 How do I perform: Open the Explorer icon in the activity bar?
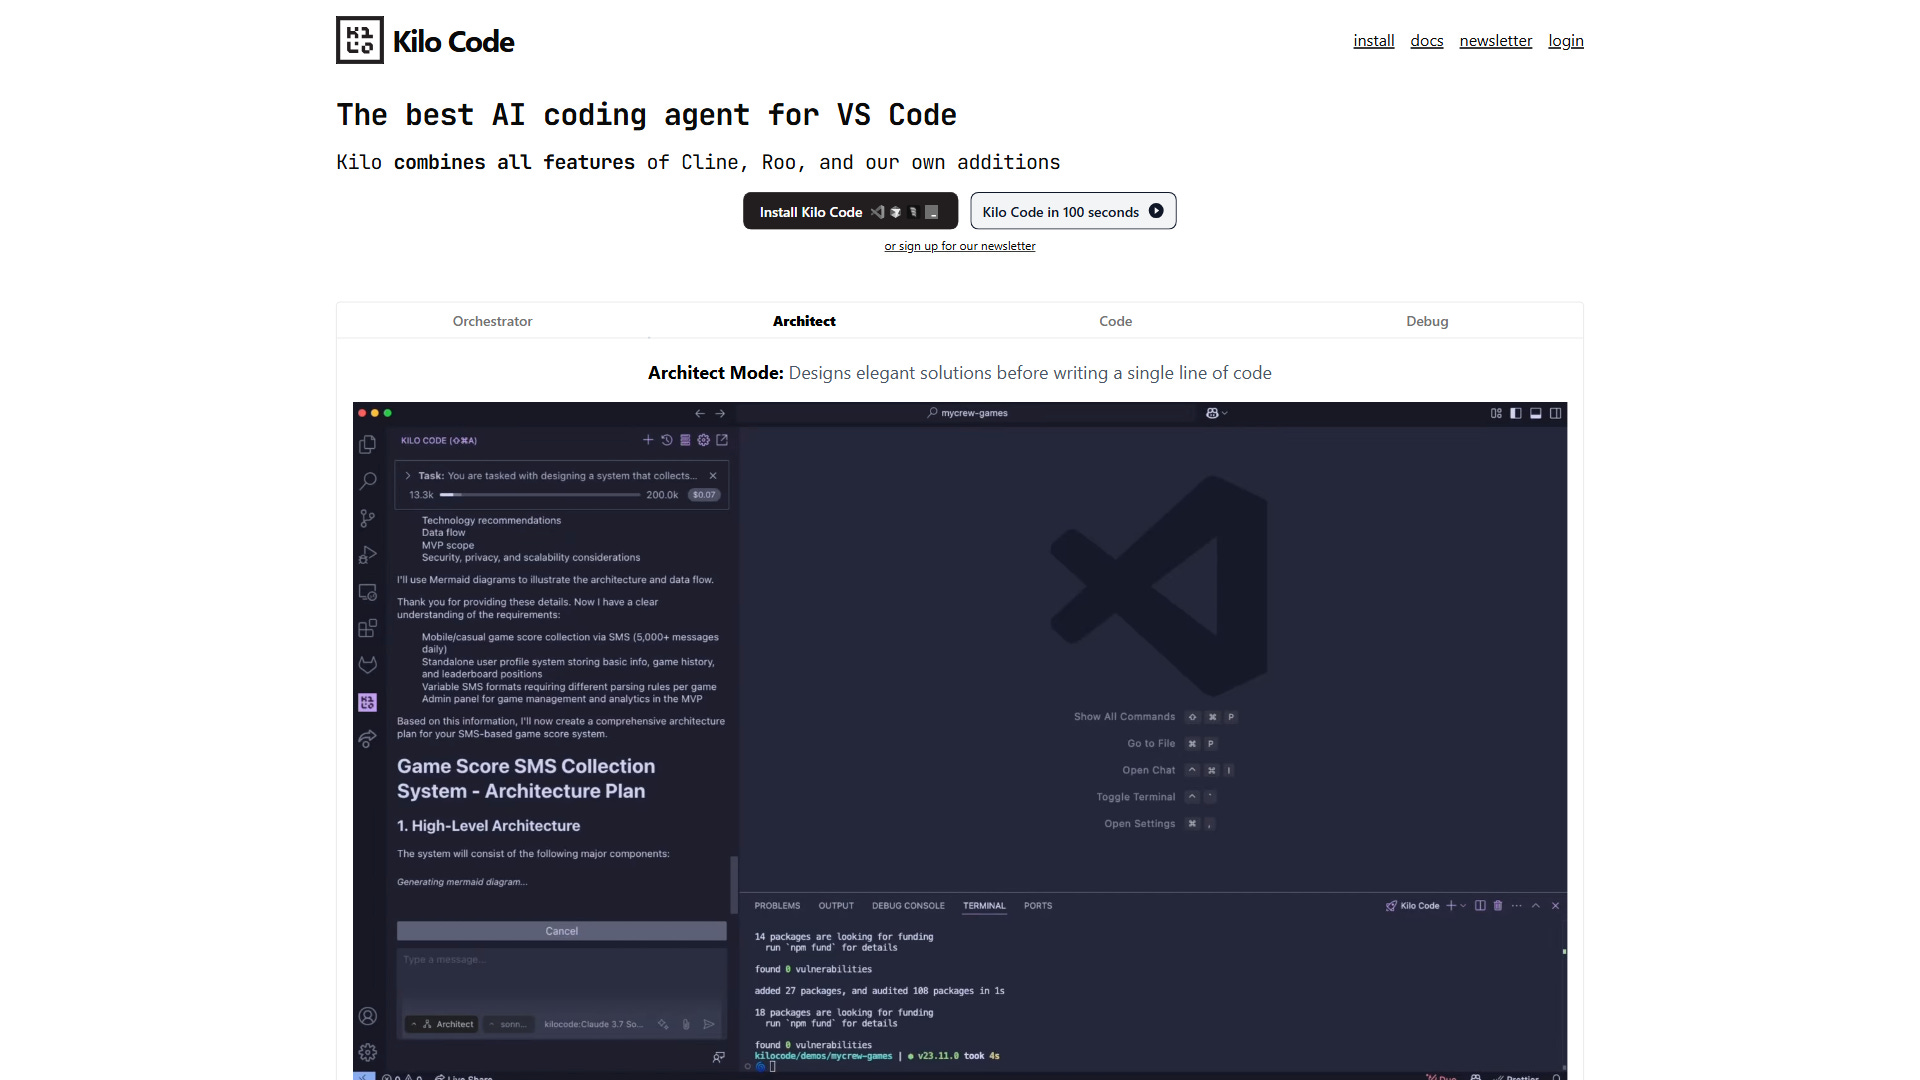(368, 444)
